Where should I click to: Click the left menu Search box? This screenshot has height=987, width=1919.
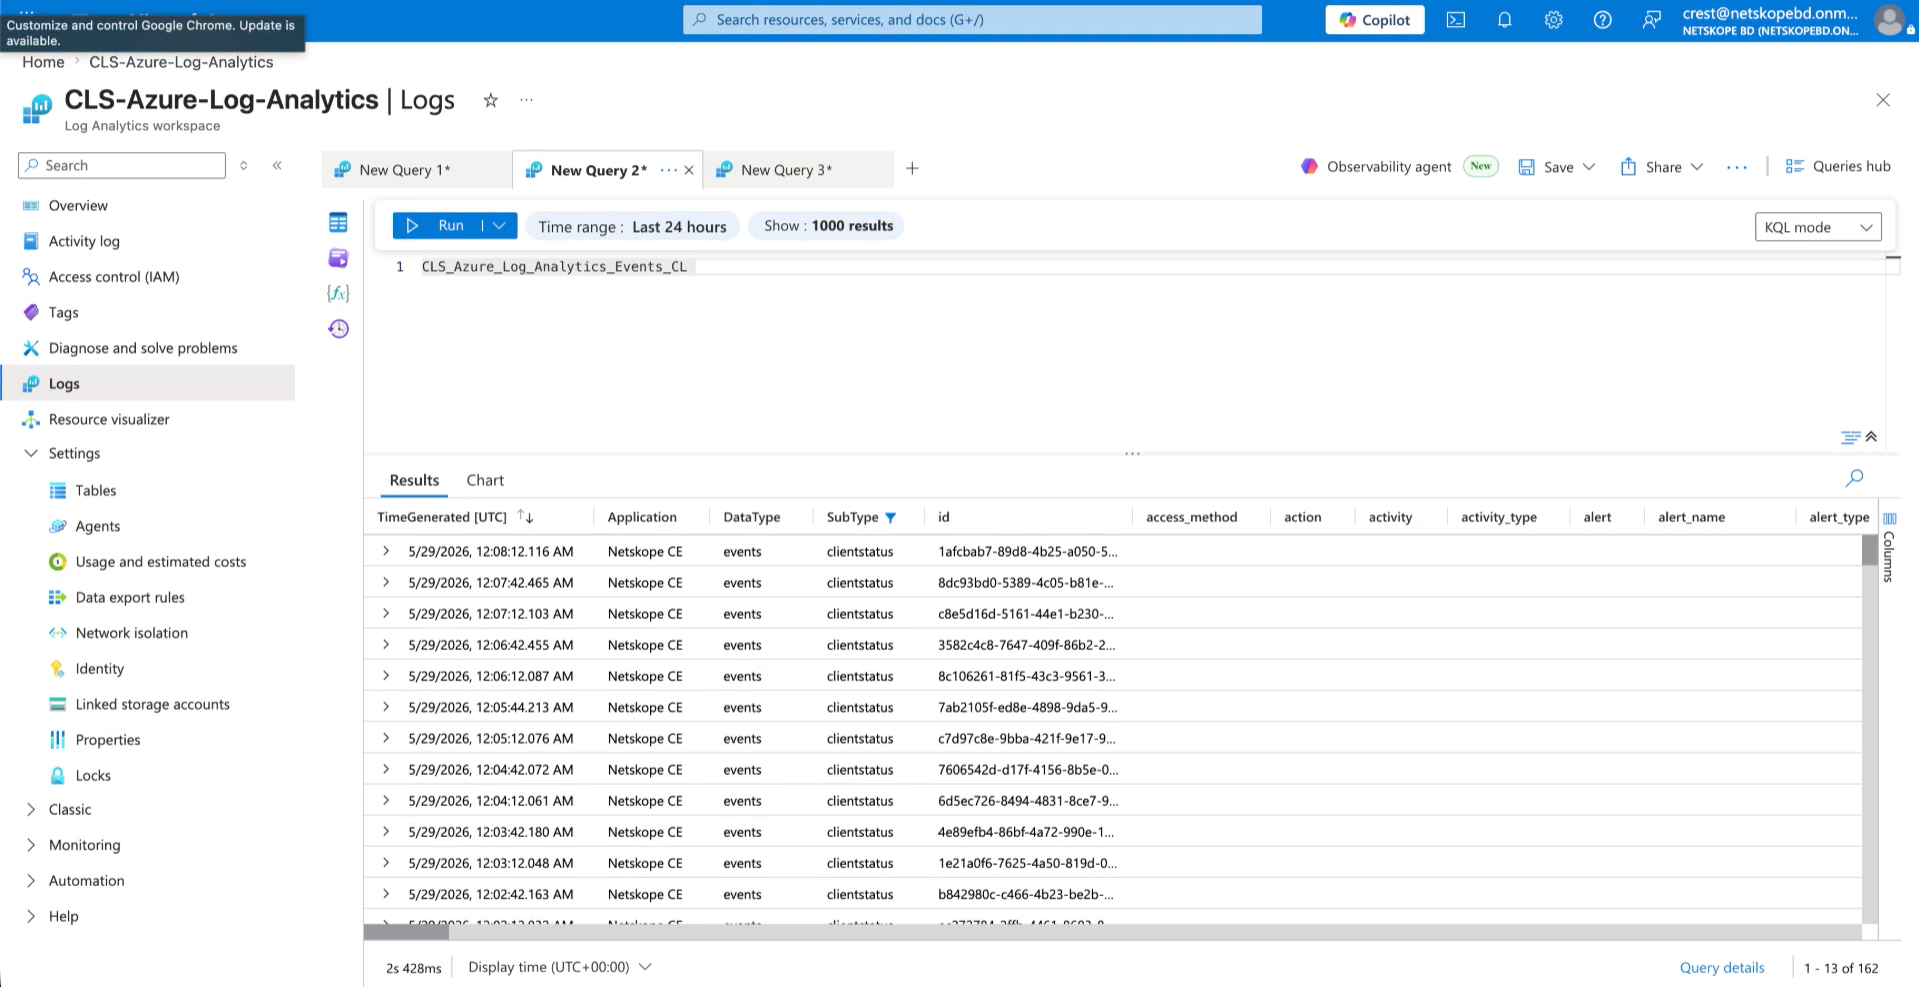coord(122,166)
